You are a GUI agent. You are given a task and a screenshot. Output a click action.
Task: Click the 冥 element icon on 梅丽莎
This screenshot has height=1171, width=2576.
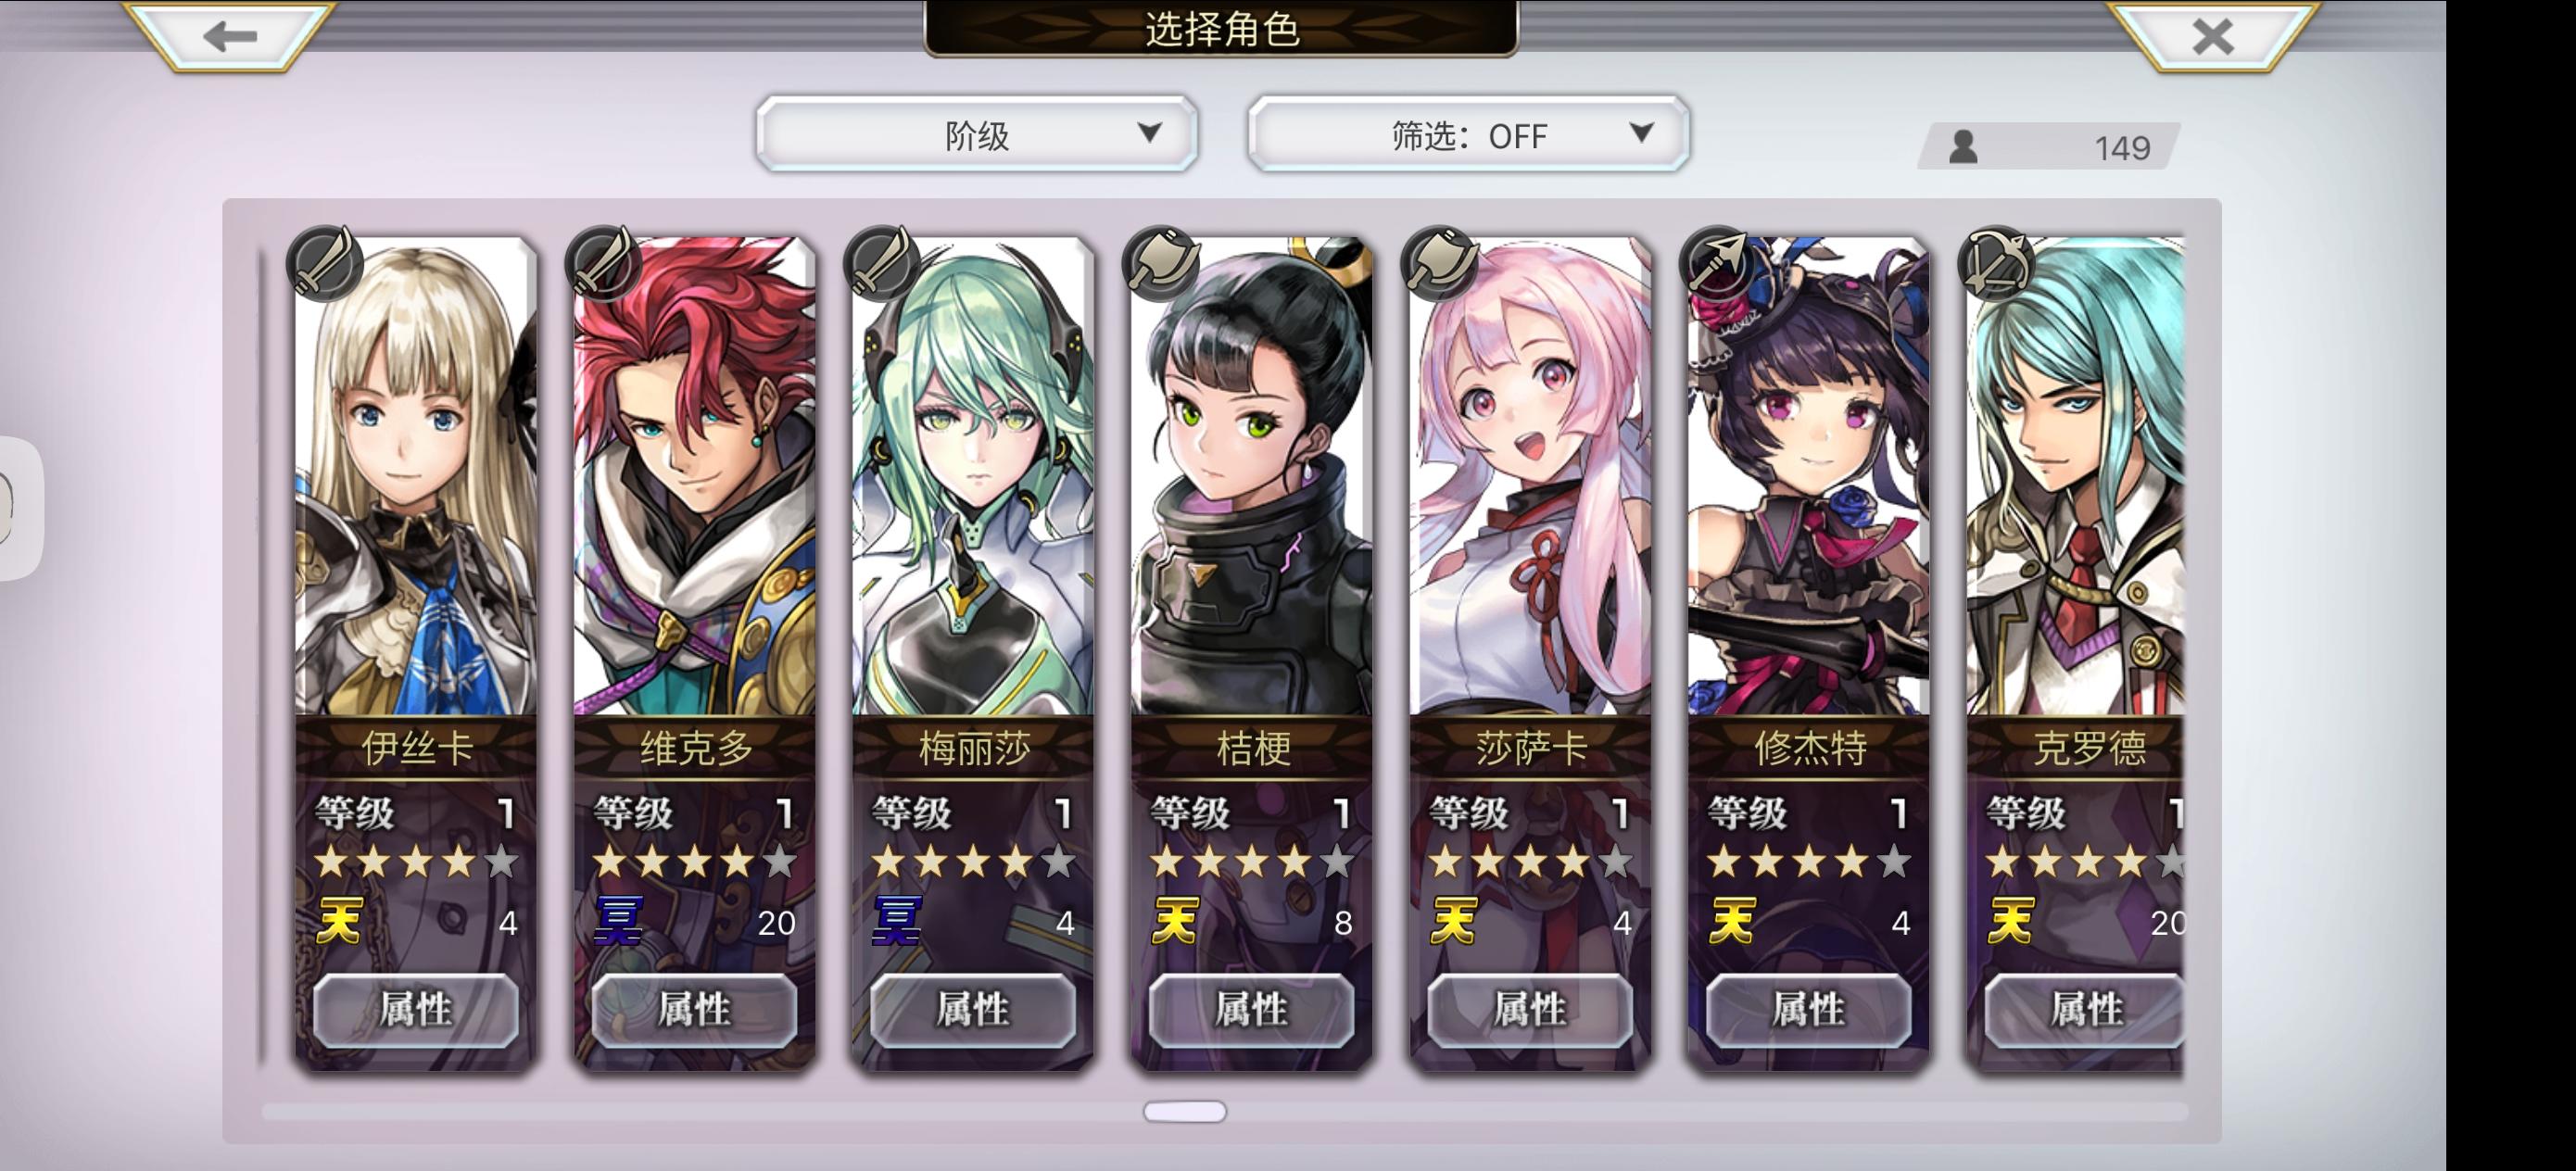click(896, 920)
